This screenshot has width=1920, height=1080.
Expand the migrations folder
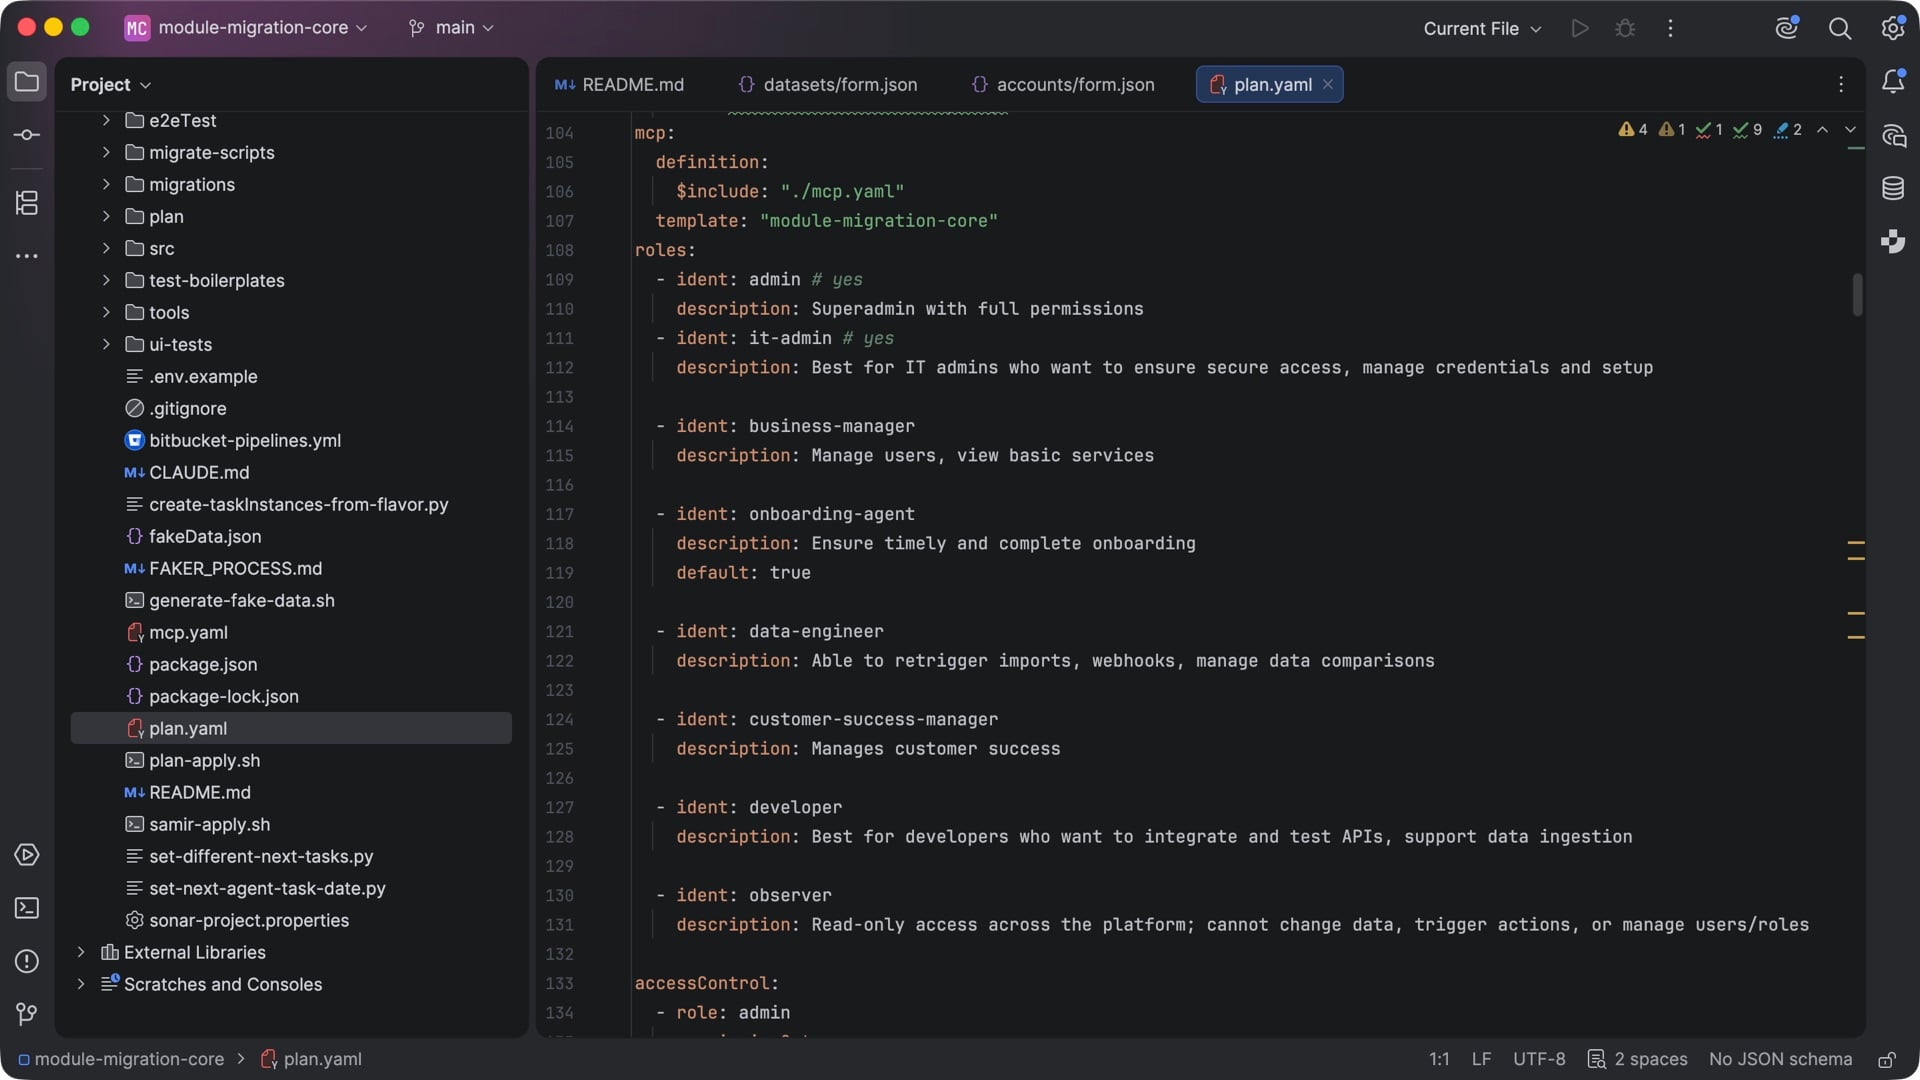pyautogui.click(x=106, y=185)
